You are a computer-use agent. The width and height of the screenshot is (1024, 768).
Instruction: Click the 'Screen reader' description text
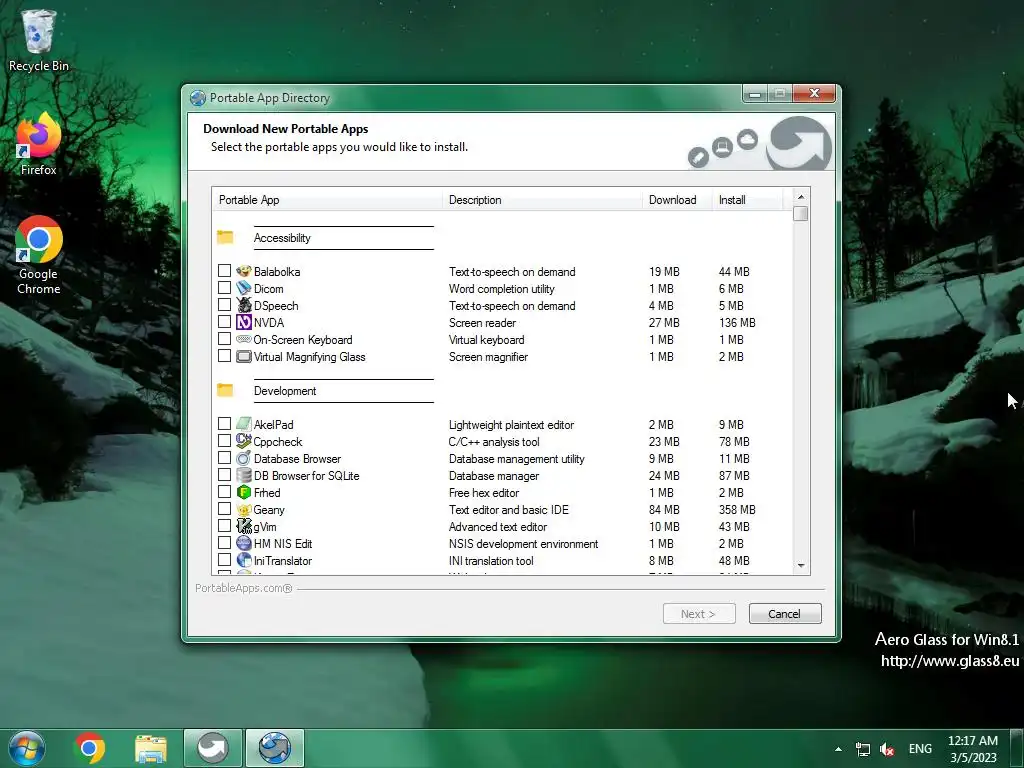point(483,323)
